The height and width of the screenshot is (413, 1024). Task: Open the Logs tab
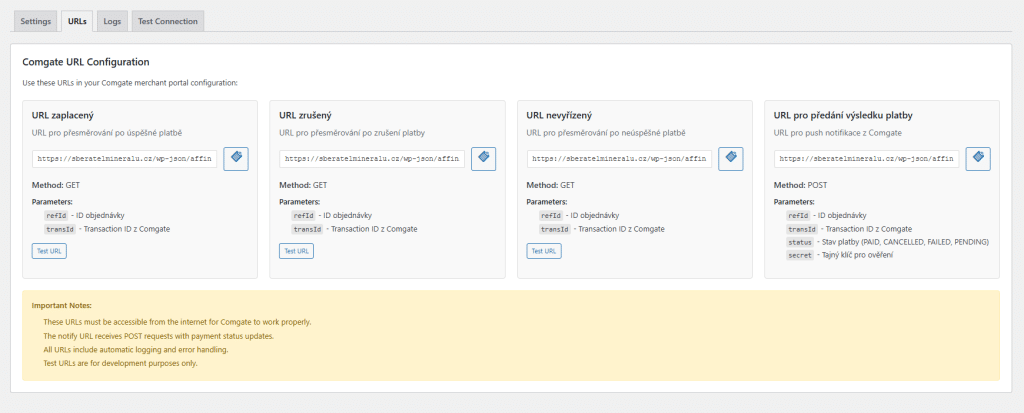pyautogui.click(x=112, y=21)
